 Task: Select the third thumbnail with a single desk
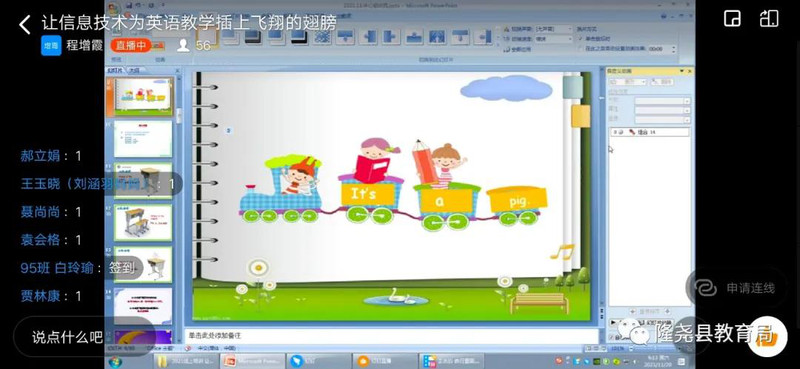tap(143, 181)
